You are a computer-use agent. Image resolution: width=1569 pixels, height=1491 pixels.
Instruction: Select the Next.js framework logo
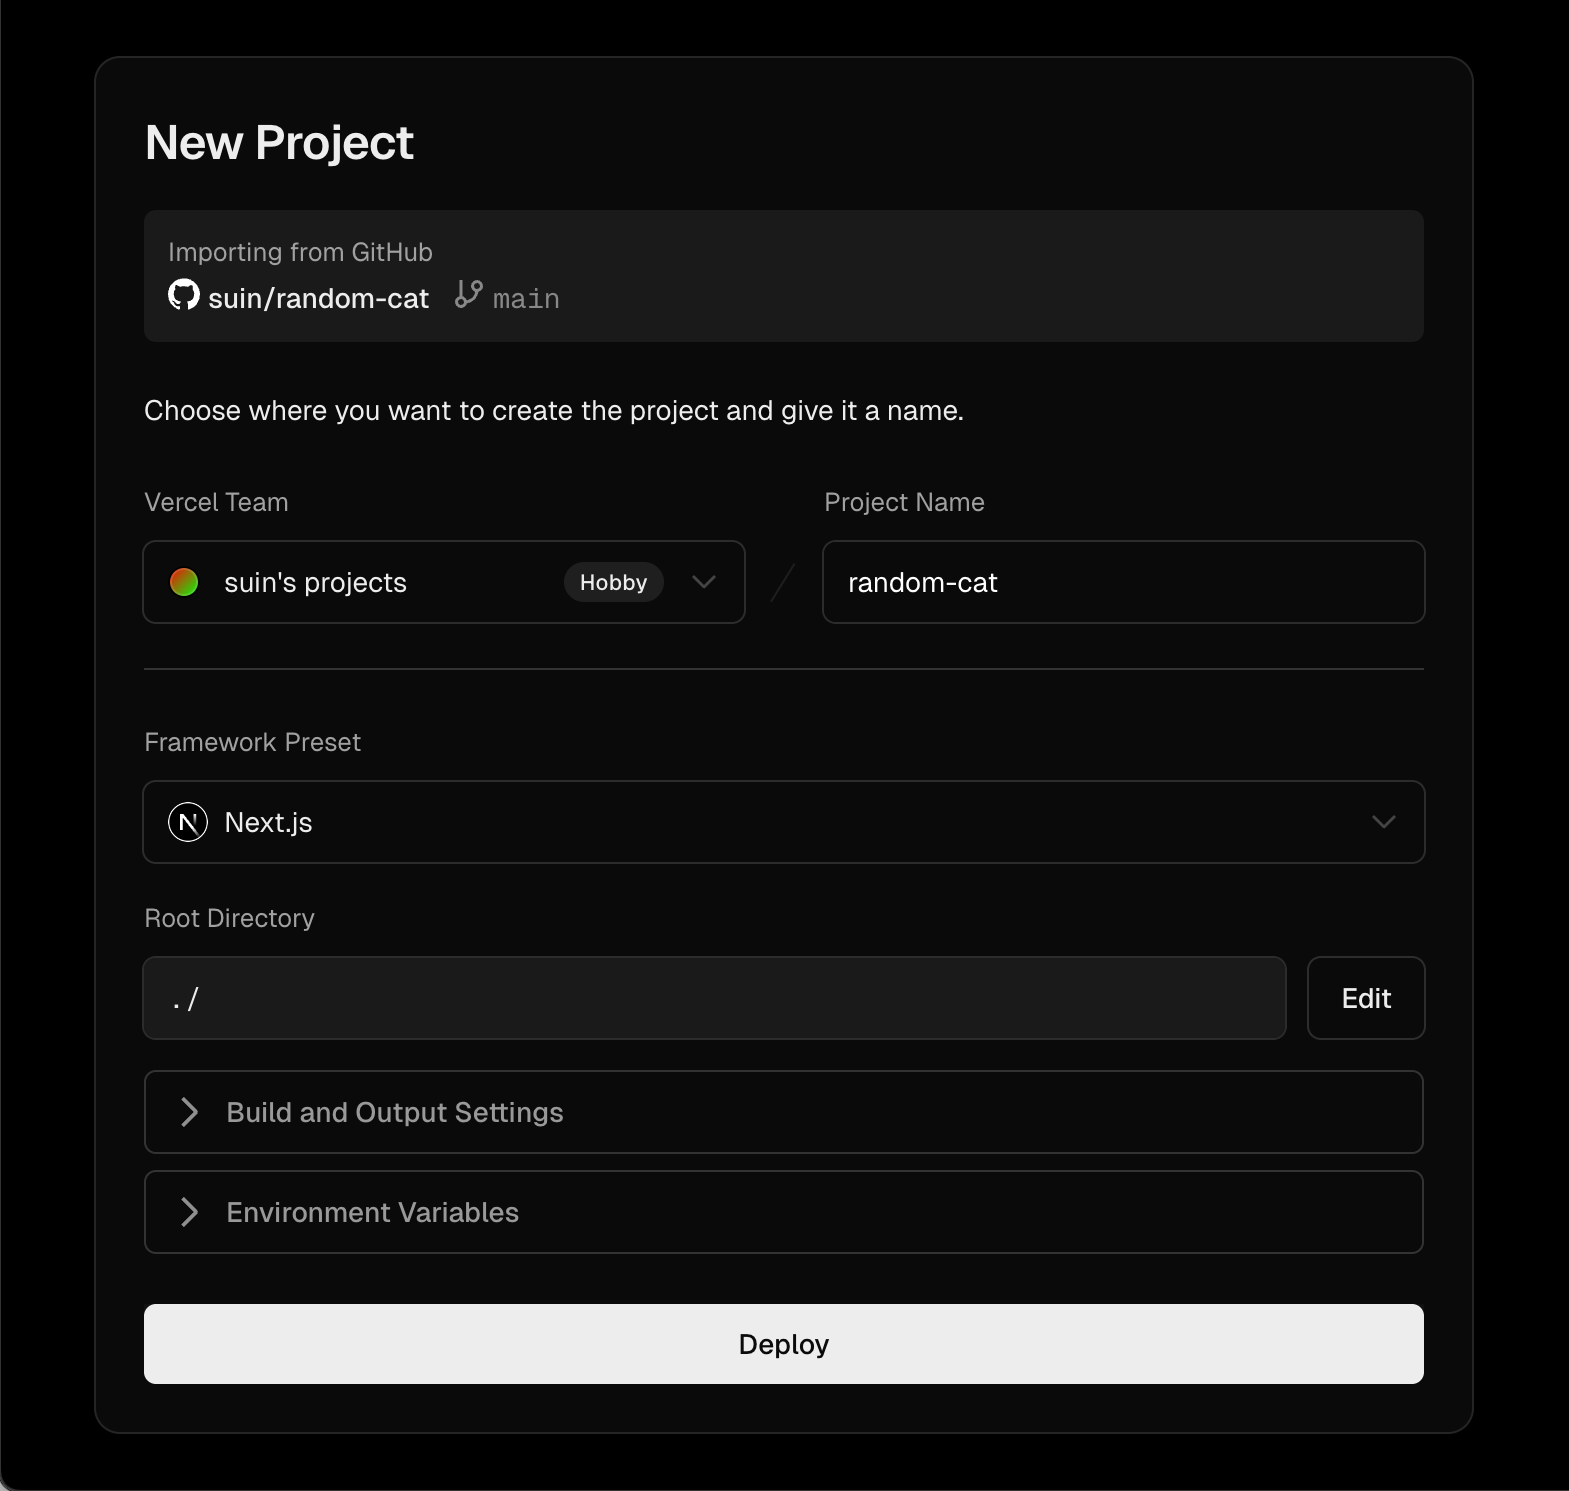tap(187, 822)
